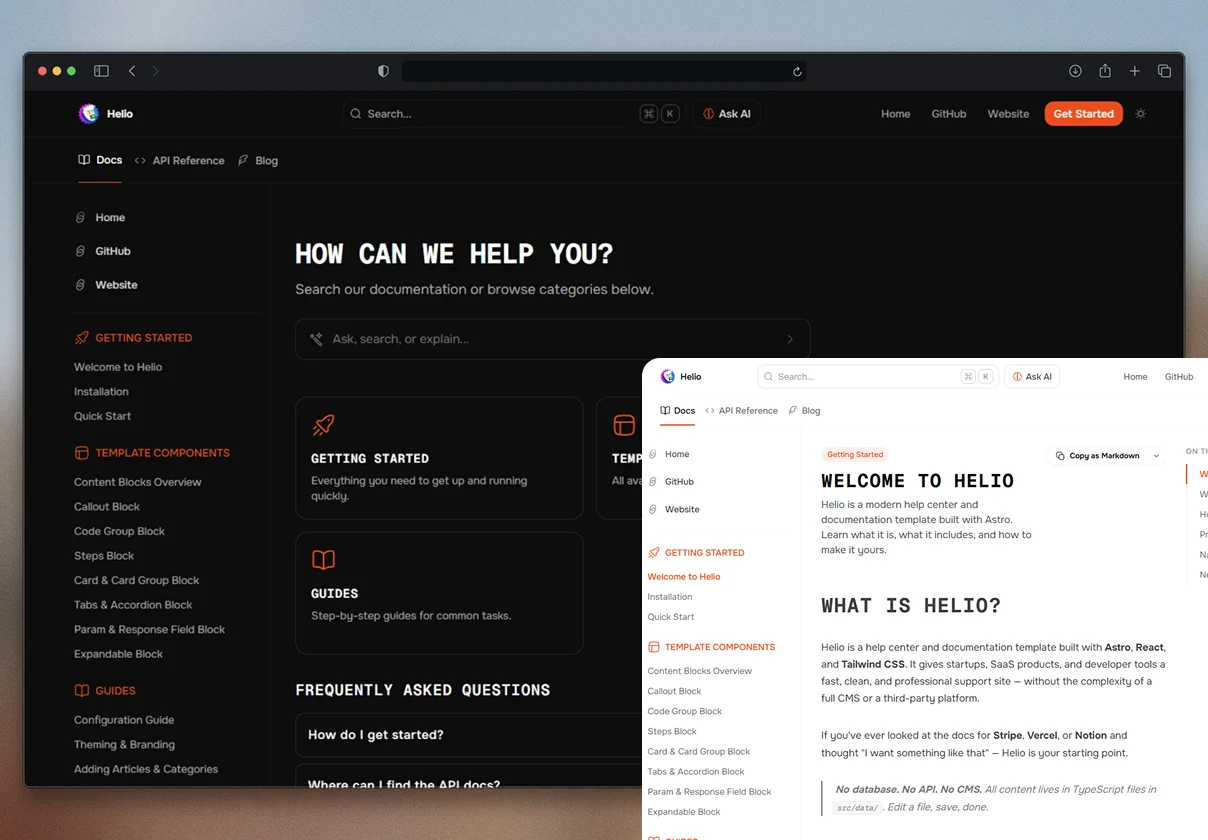Open the Guides card
This screenshot has width=1208, height=840.
[x=439, y=593]
